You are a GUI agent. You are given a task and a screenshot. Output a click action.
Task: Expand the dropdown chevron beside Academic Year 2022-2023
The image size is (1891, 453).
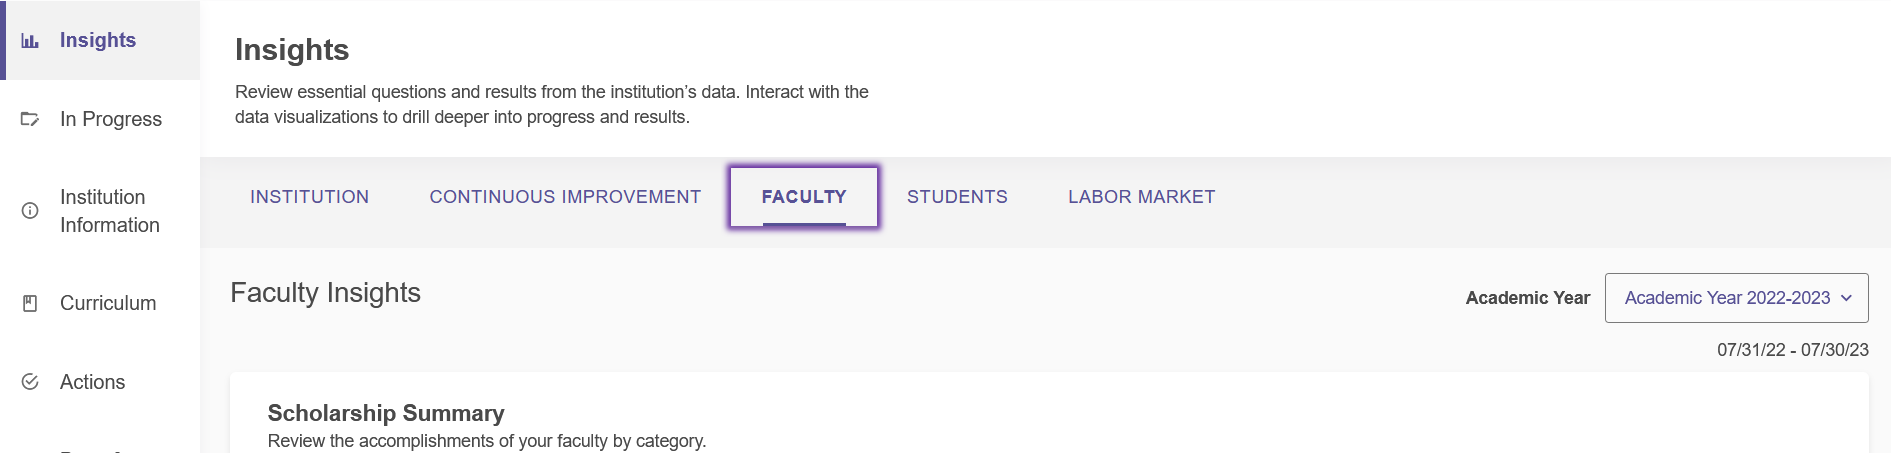coord(1846,298)
